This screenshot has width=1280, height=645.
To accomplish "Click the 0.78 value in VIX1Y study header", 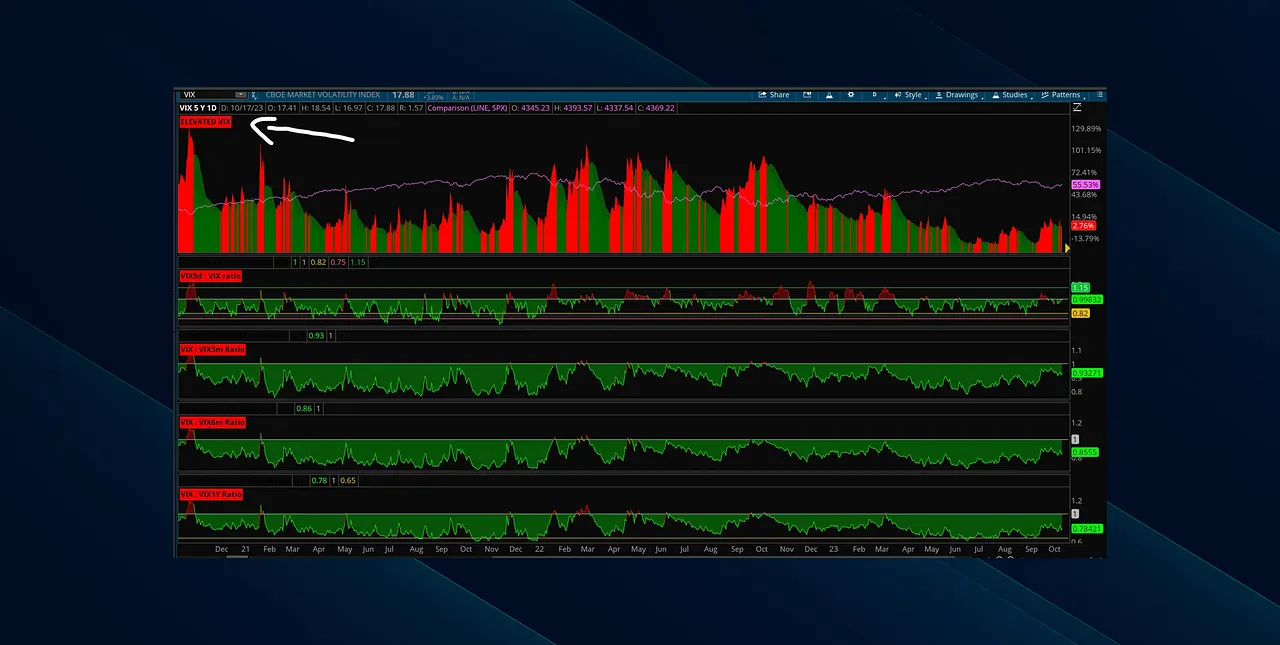I will (319, 481).
